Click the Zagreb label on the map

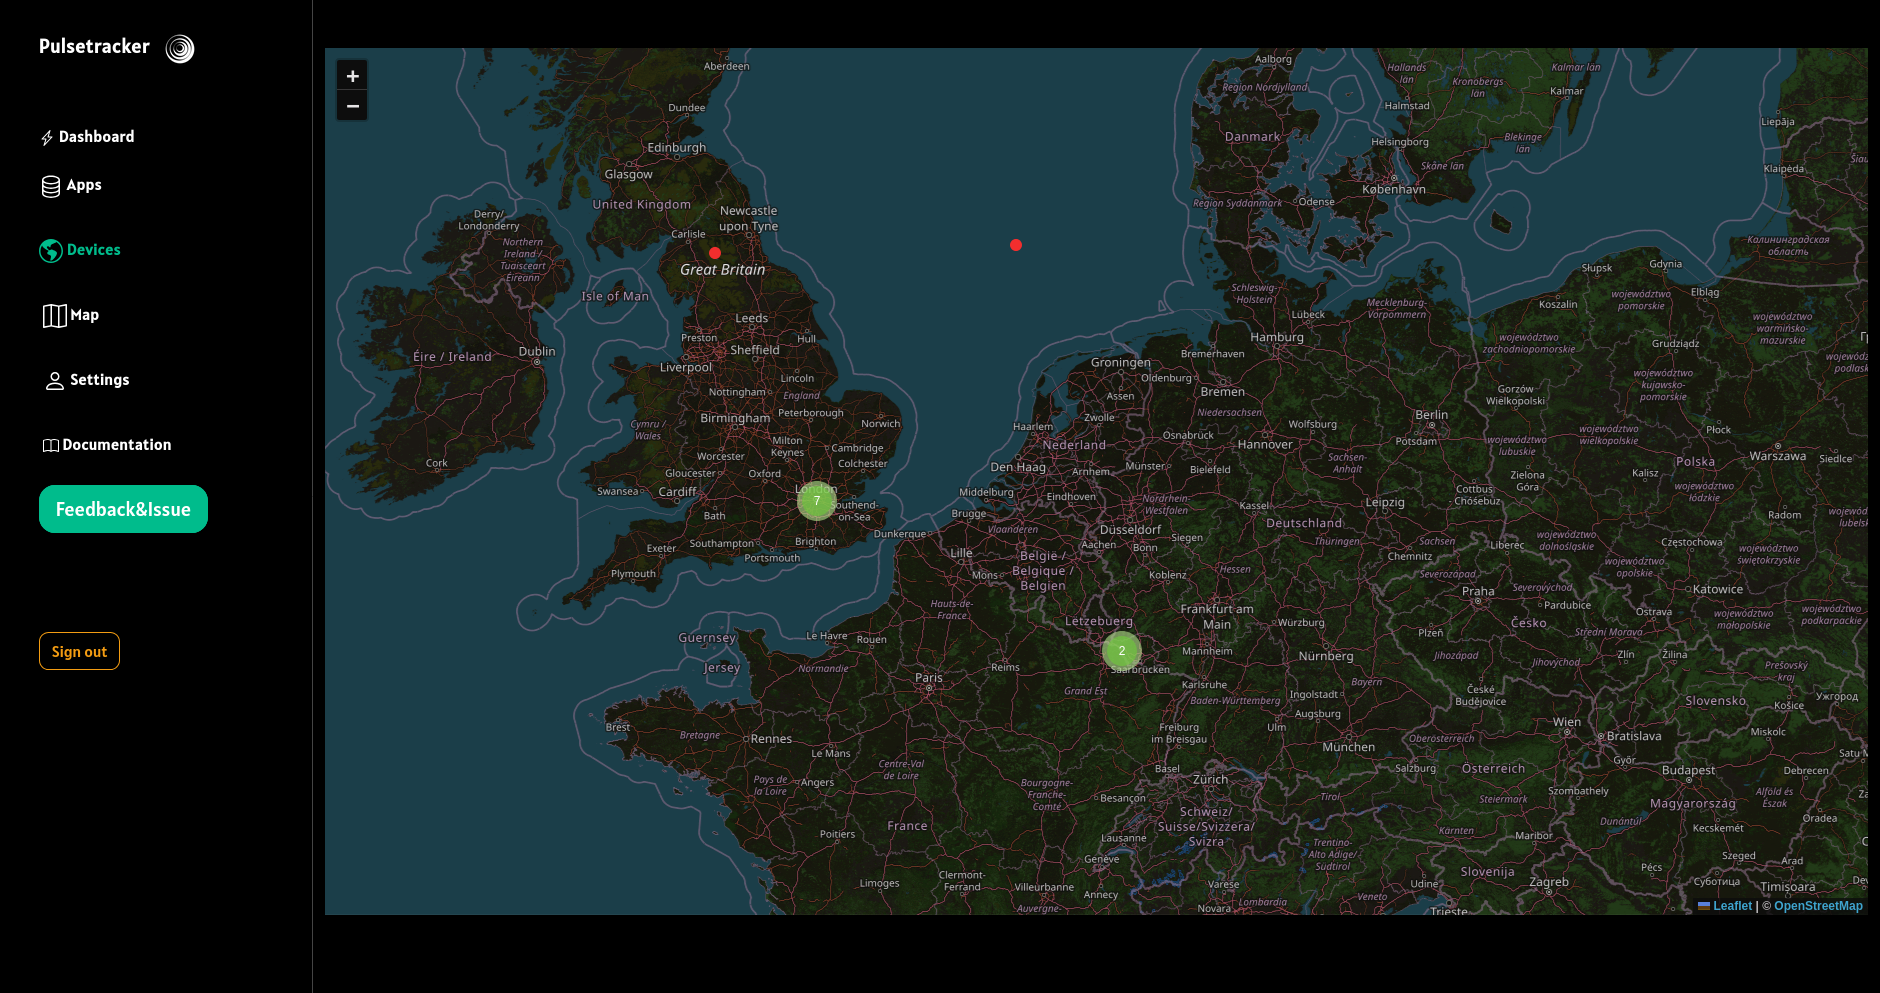pos(1549,882)
